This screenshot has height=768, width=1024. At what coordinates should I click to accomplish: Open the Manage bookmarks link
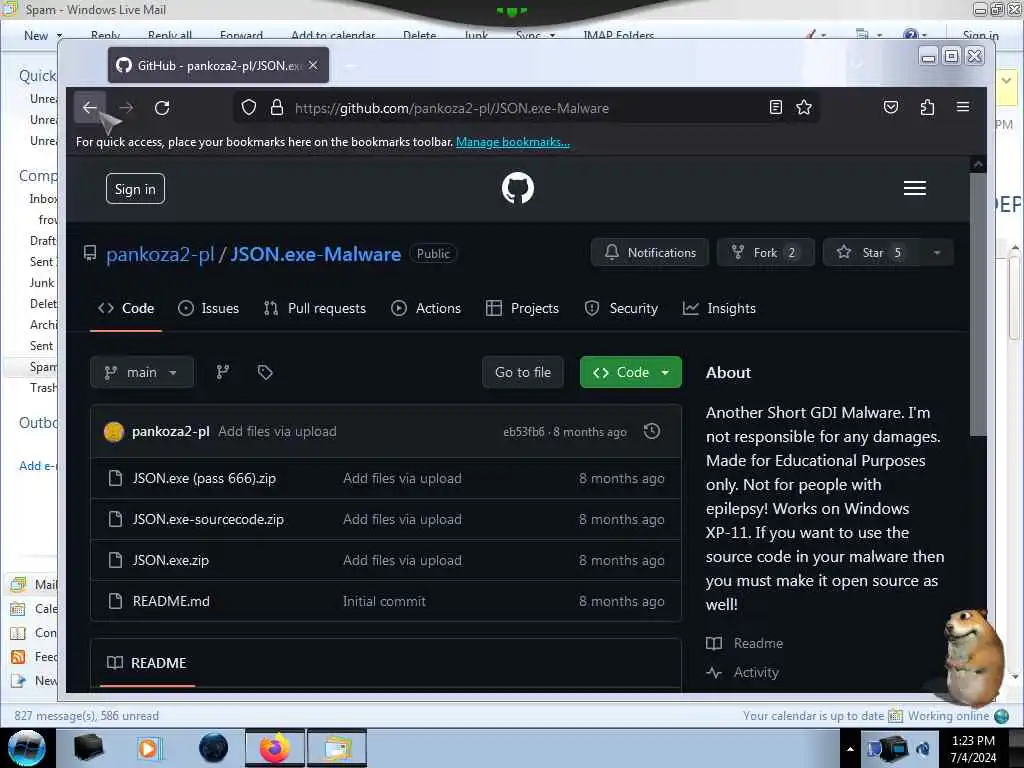tap(513, 142)
